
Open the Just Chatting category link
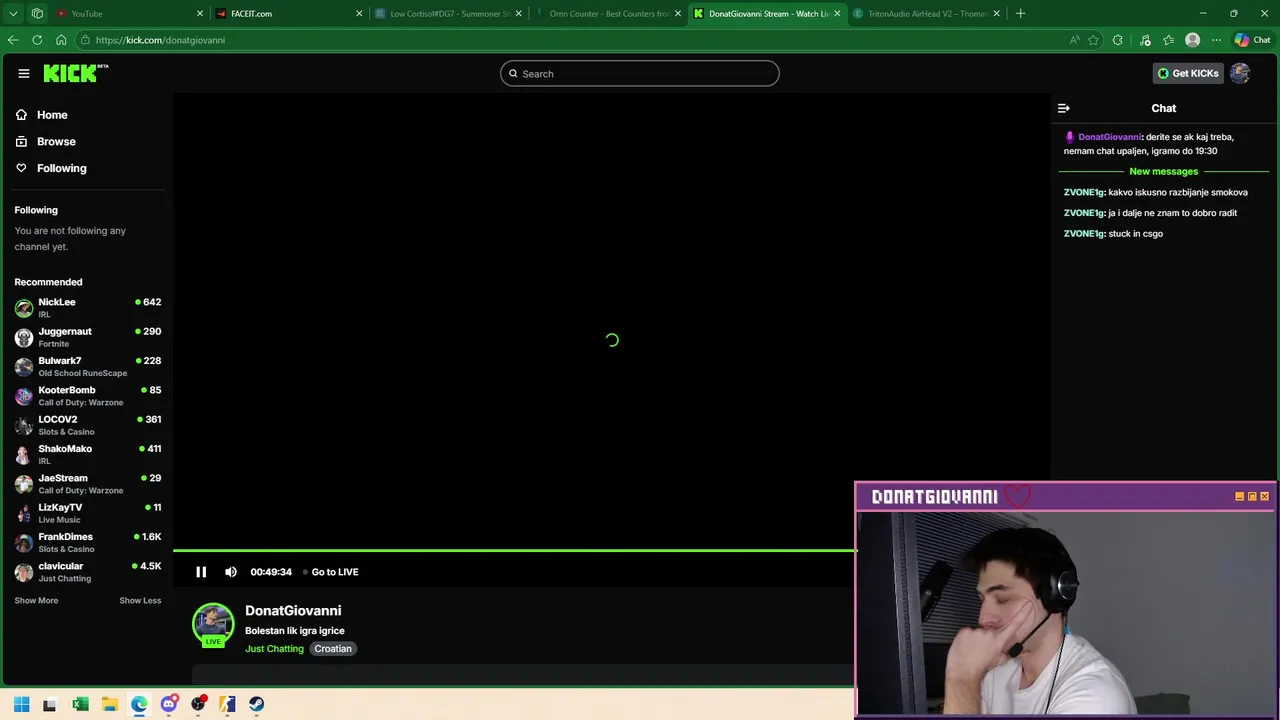tap(274, 649)
